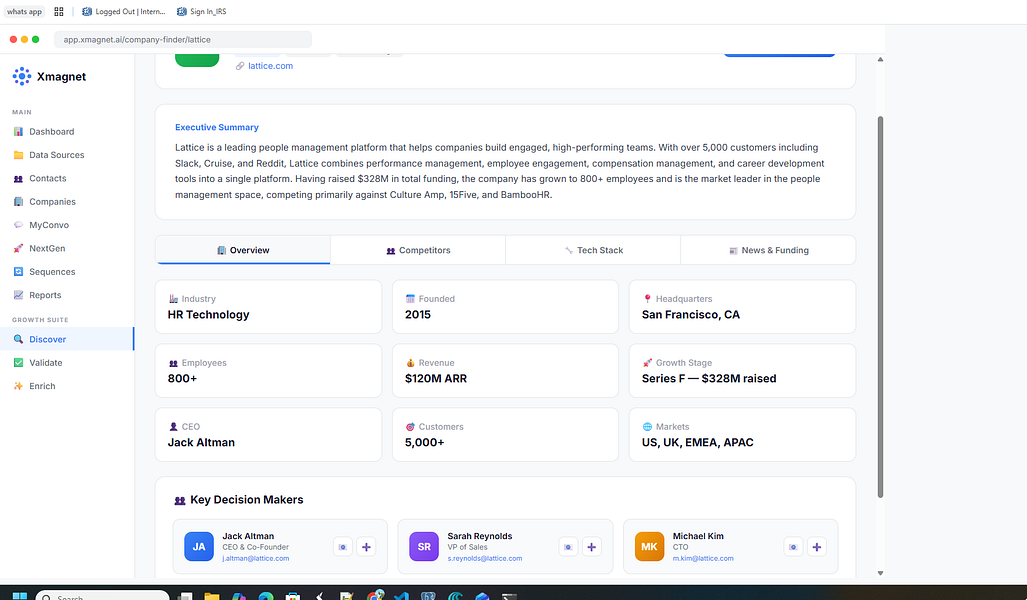Image resolution: width=1027 pixels, height=600 pixels.
Task: Click the JA avatar for Jack Altman
Action: [x=199, y=547]
